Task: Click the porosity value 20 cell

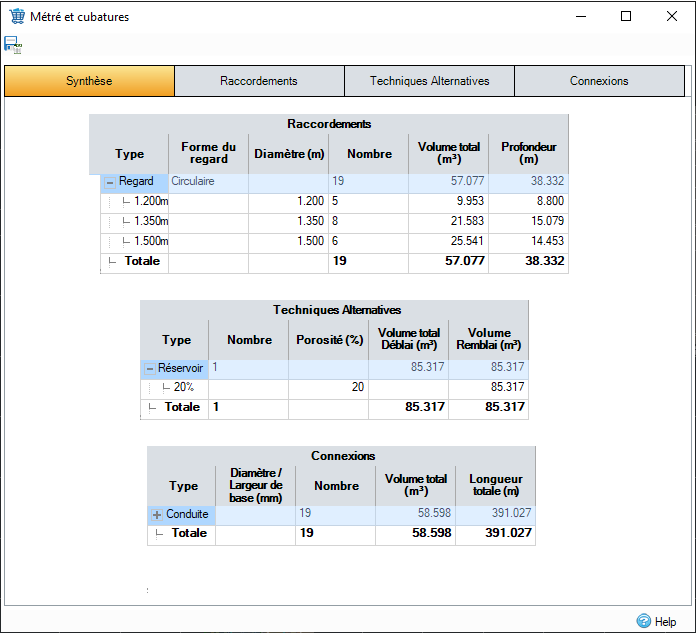Action: pos(328,387)
